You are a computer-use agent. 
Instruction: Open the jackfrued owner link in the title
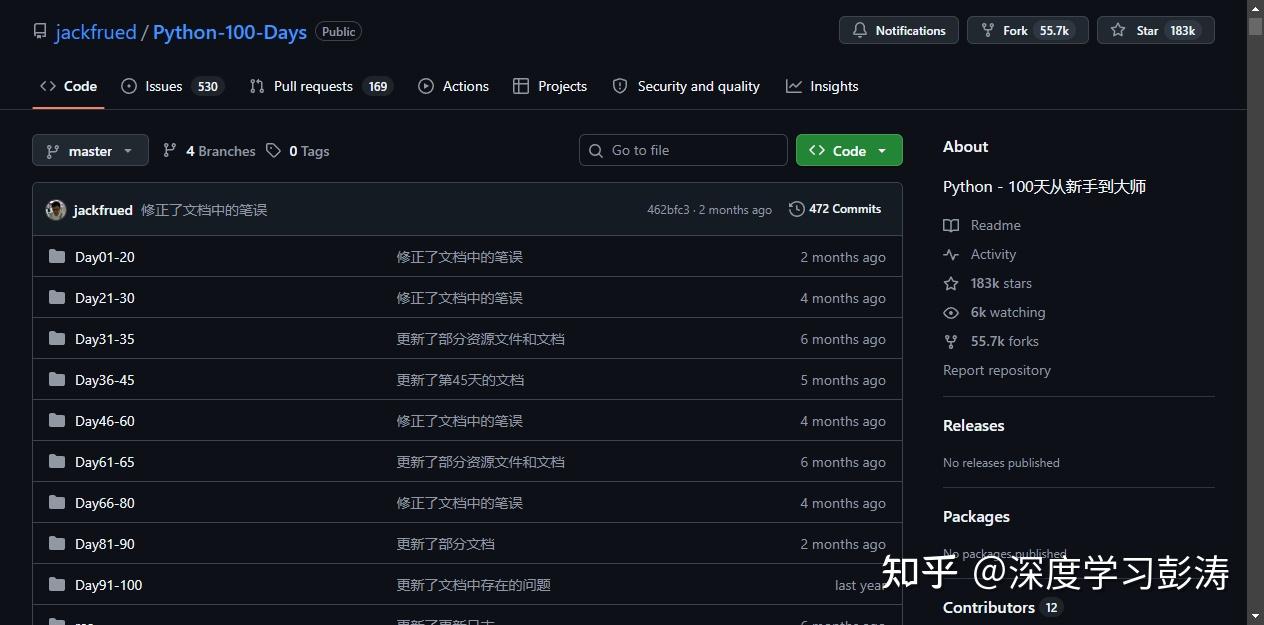(x=96, y=32)
